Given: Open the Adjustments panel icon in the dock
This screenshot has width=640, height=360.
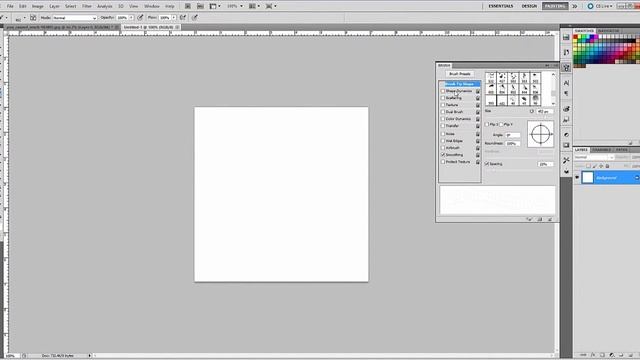Looking at the screenshot, I should point(566,135).
